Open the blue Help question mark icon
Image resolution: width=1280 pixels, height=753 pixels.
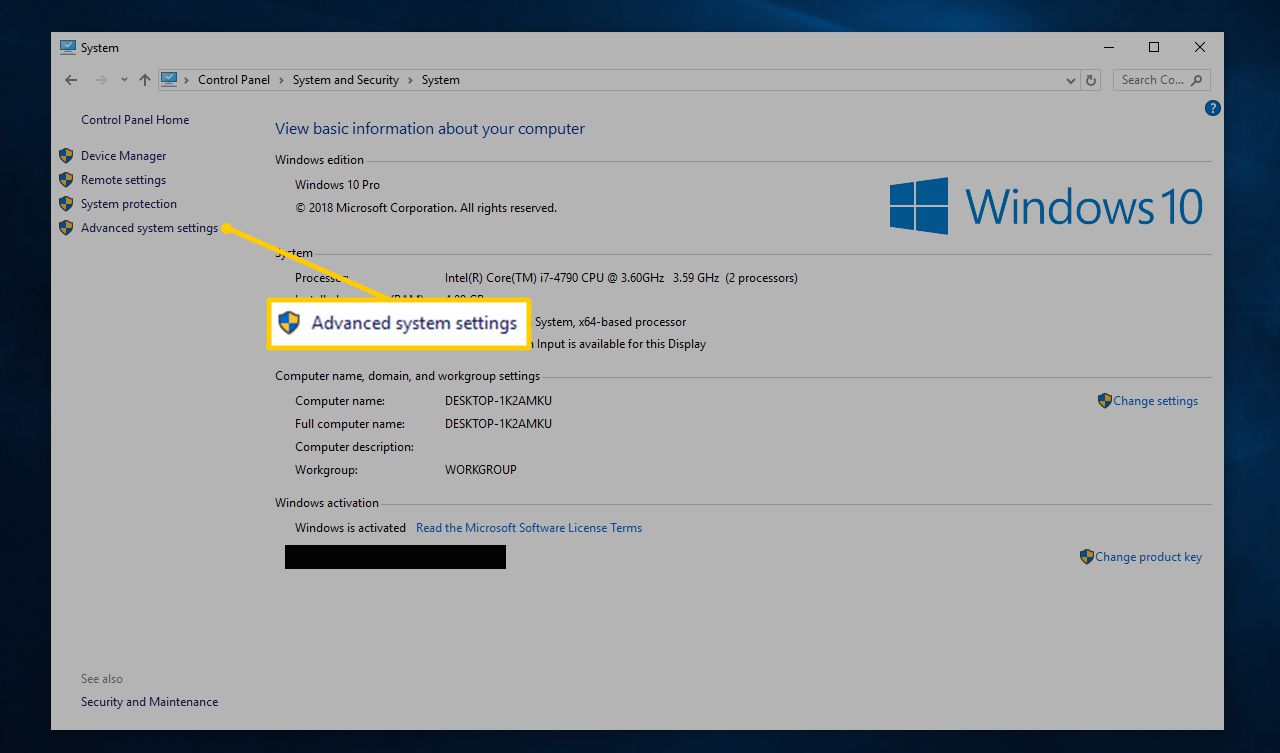(1213, 108)
